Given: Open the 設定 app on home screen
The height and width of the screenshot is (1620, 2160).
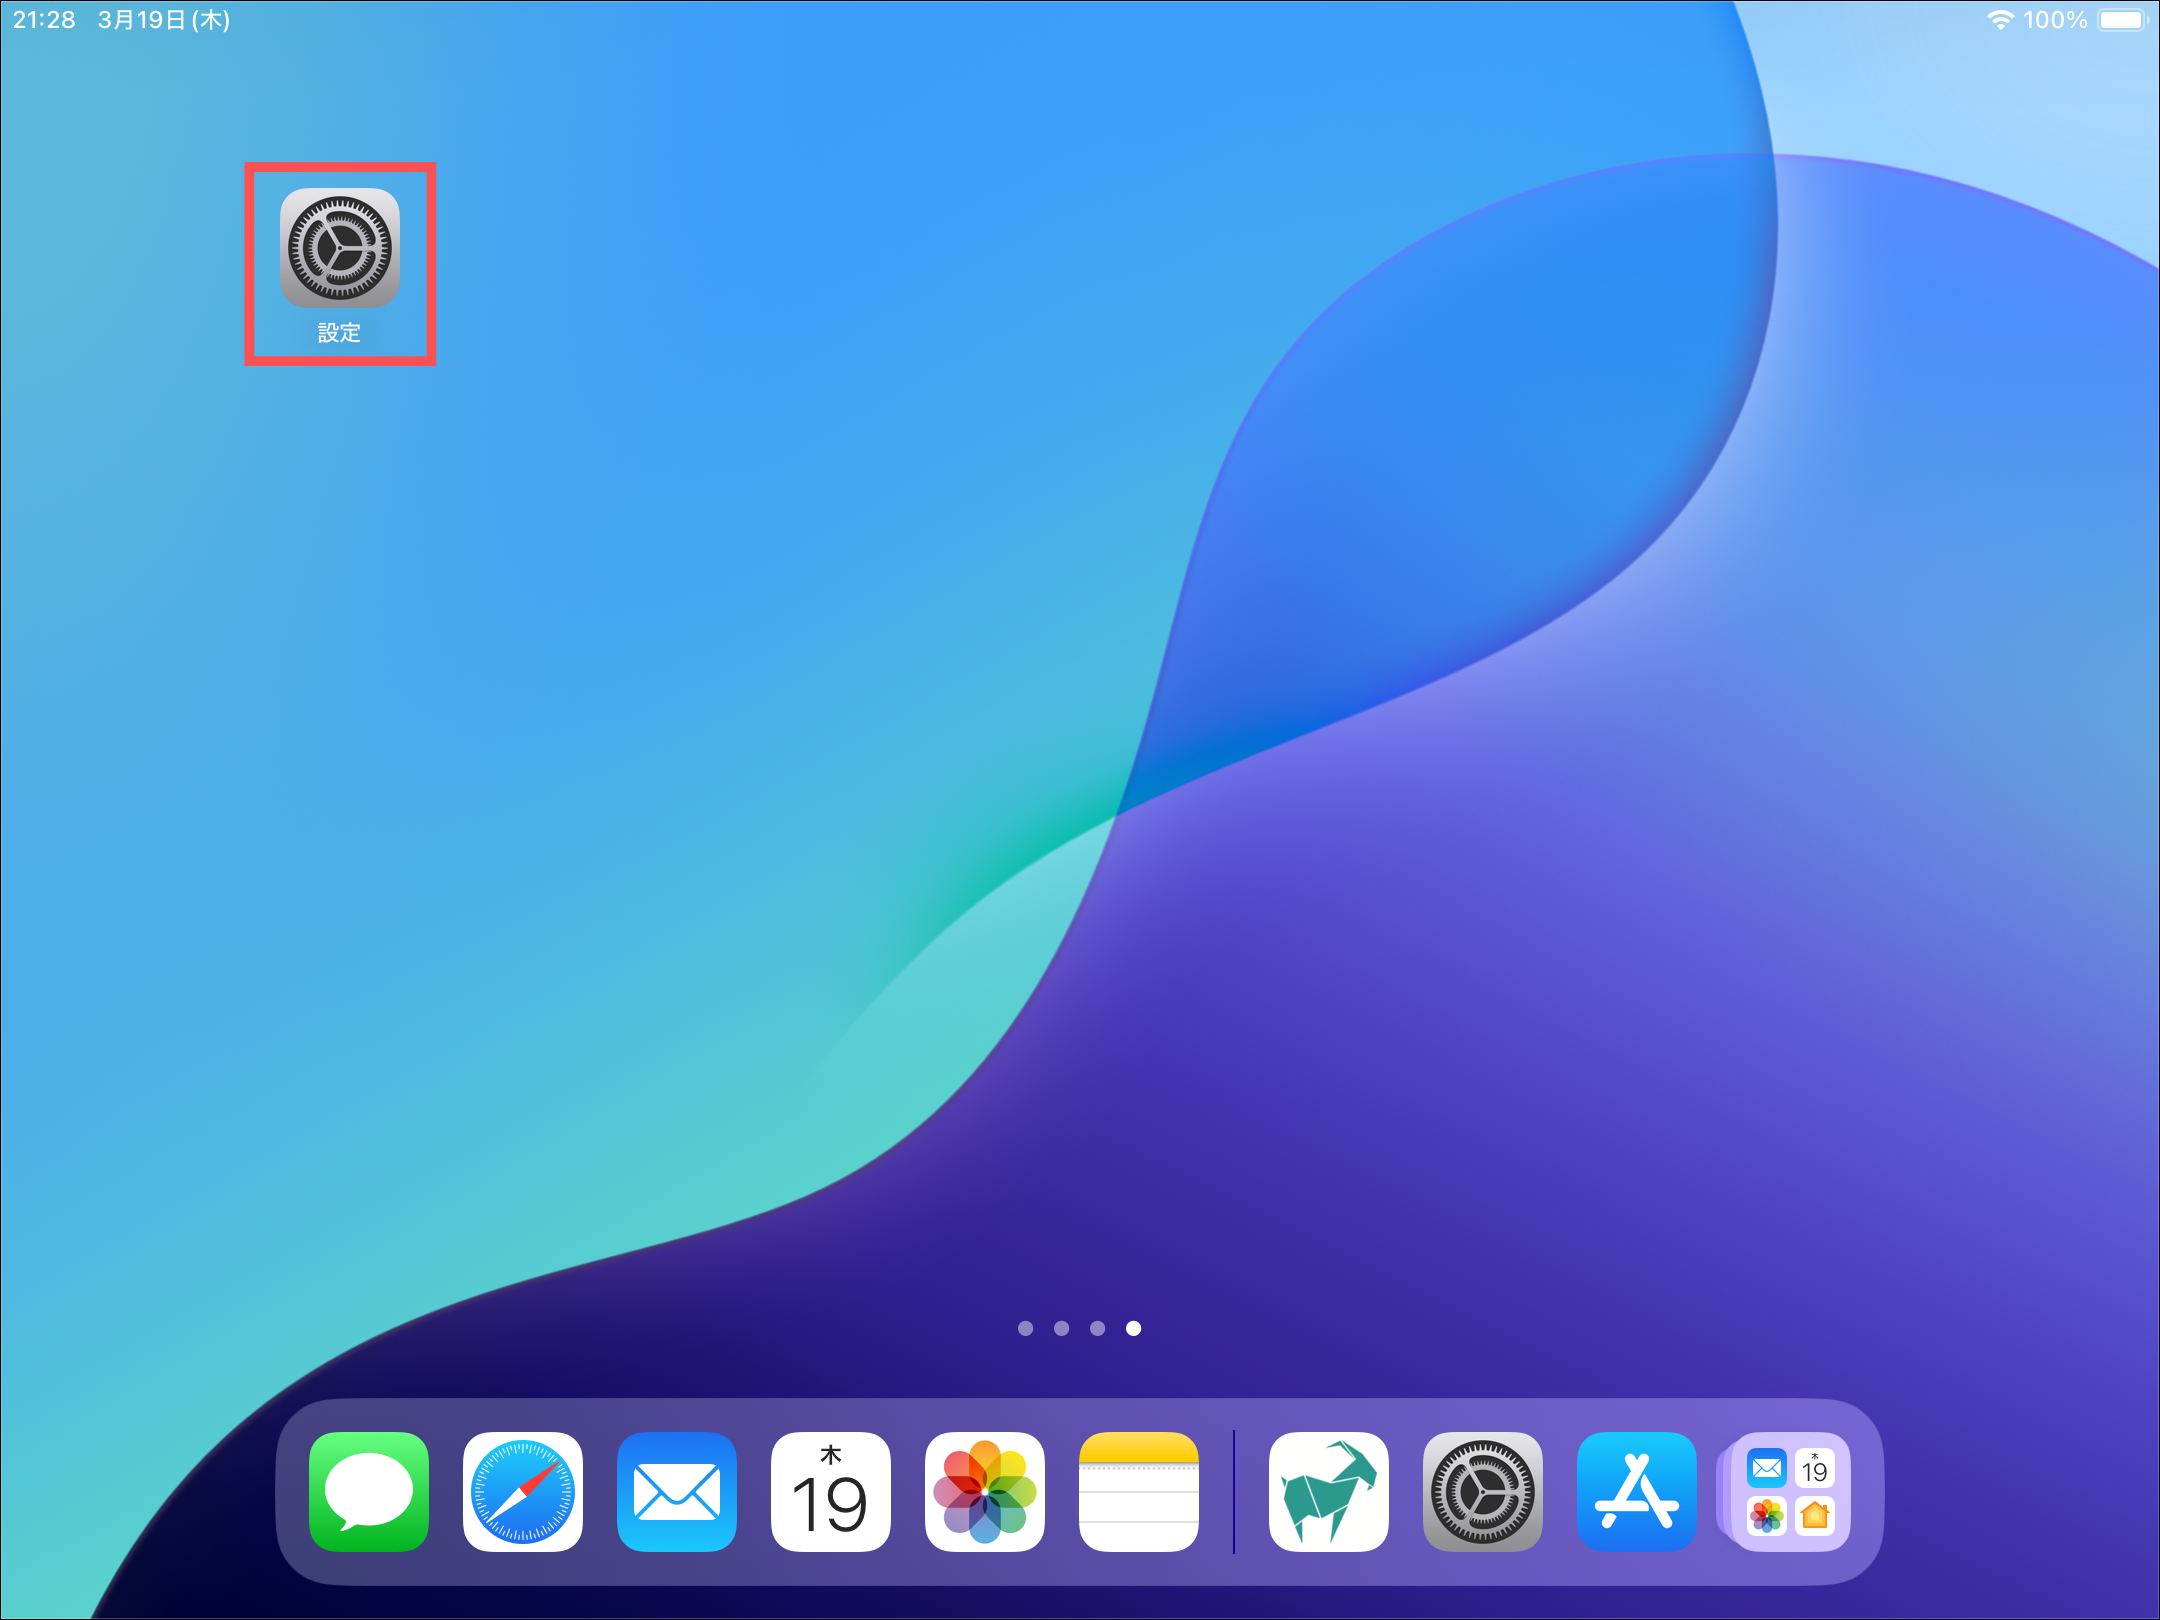Looking at the screenshot, I should pyautogui.click(x=339, y=249).
